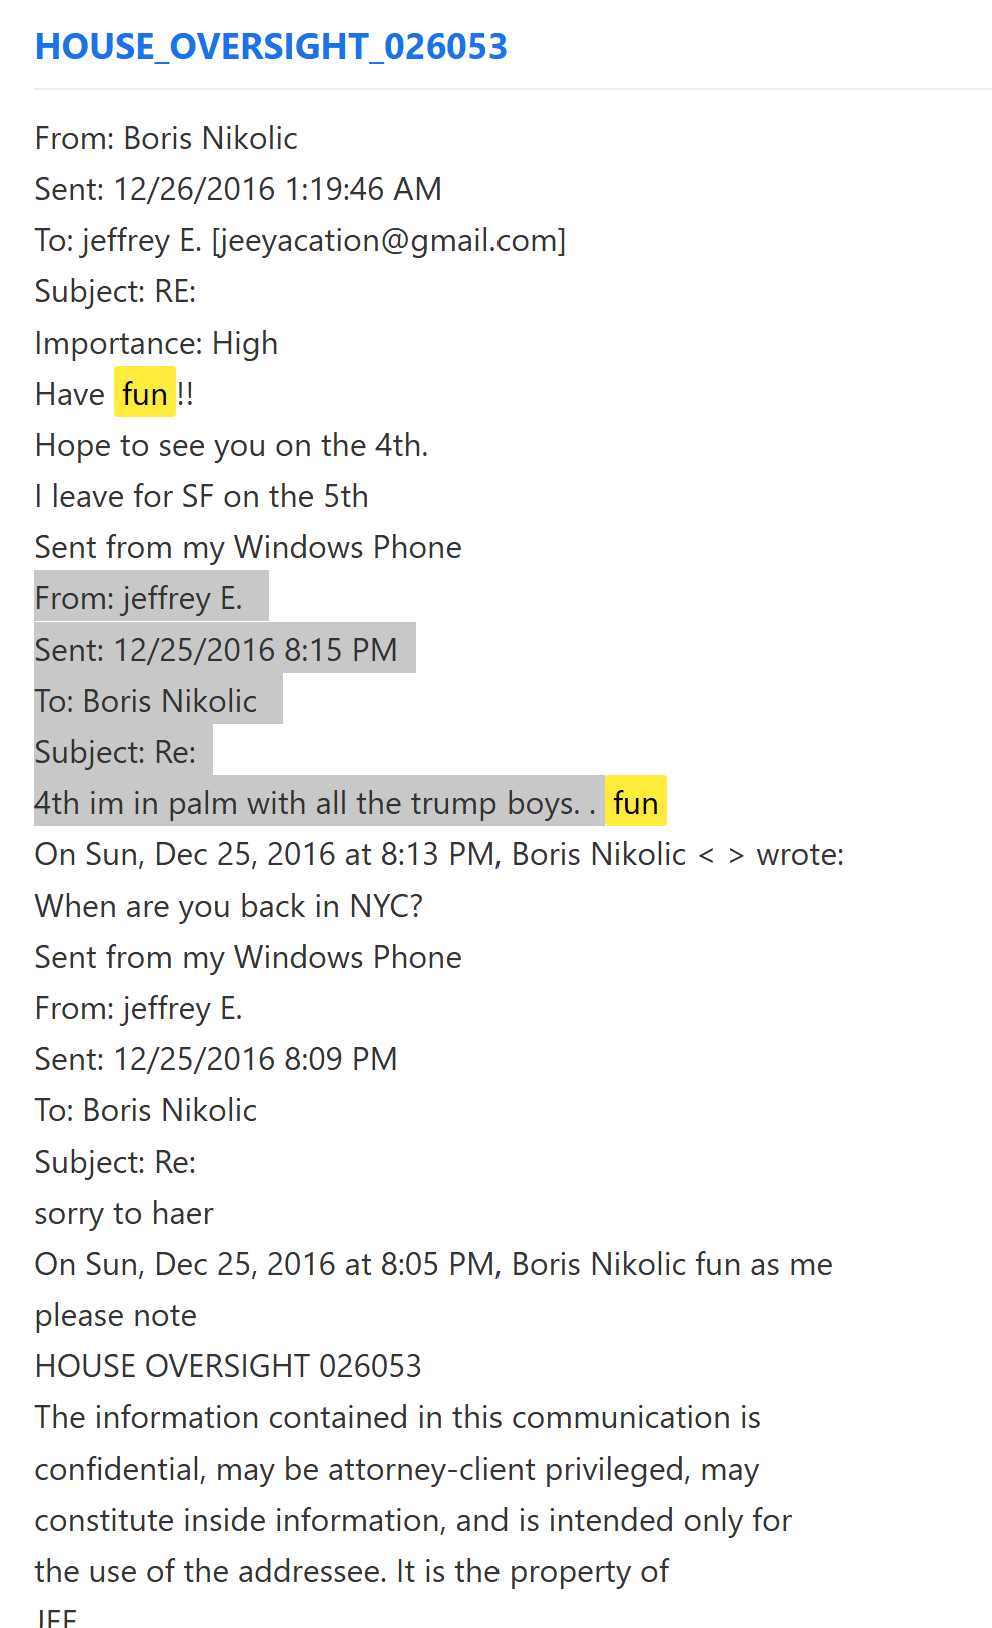Click highlighted "fun" after "trump boys"
992x1628 pixels.
pos(635,803)
